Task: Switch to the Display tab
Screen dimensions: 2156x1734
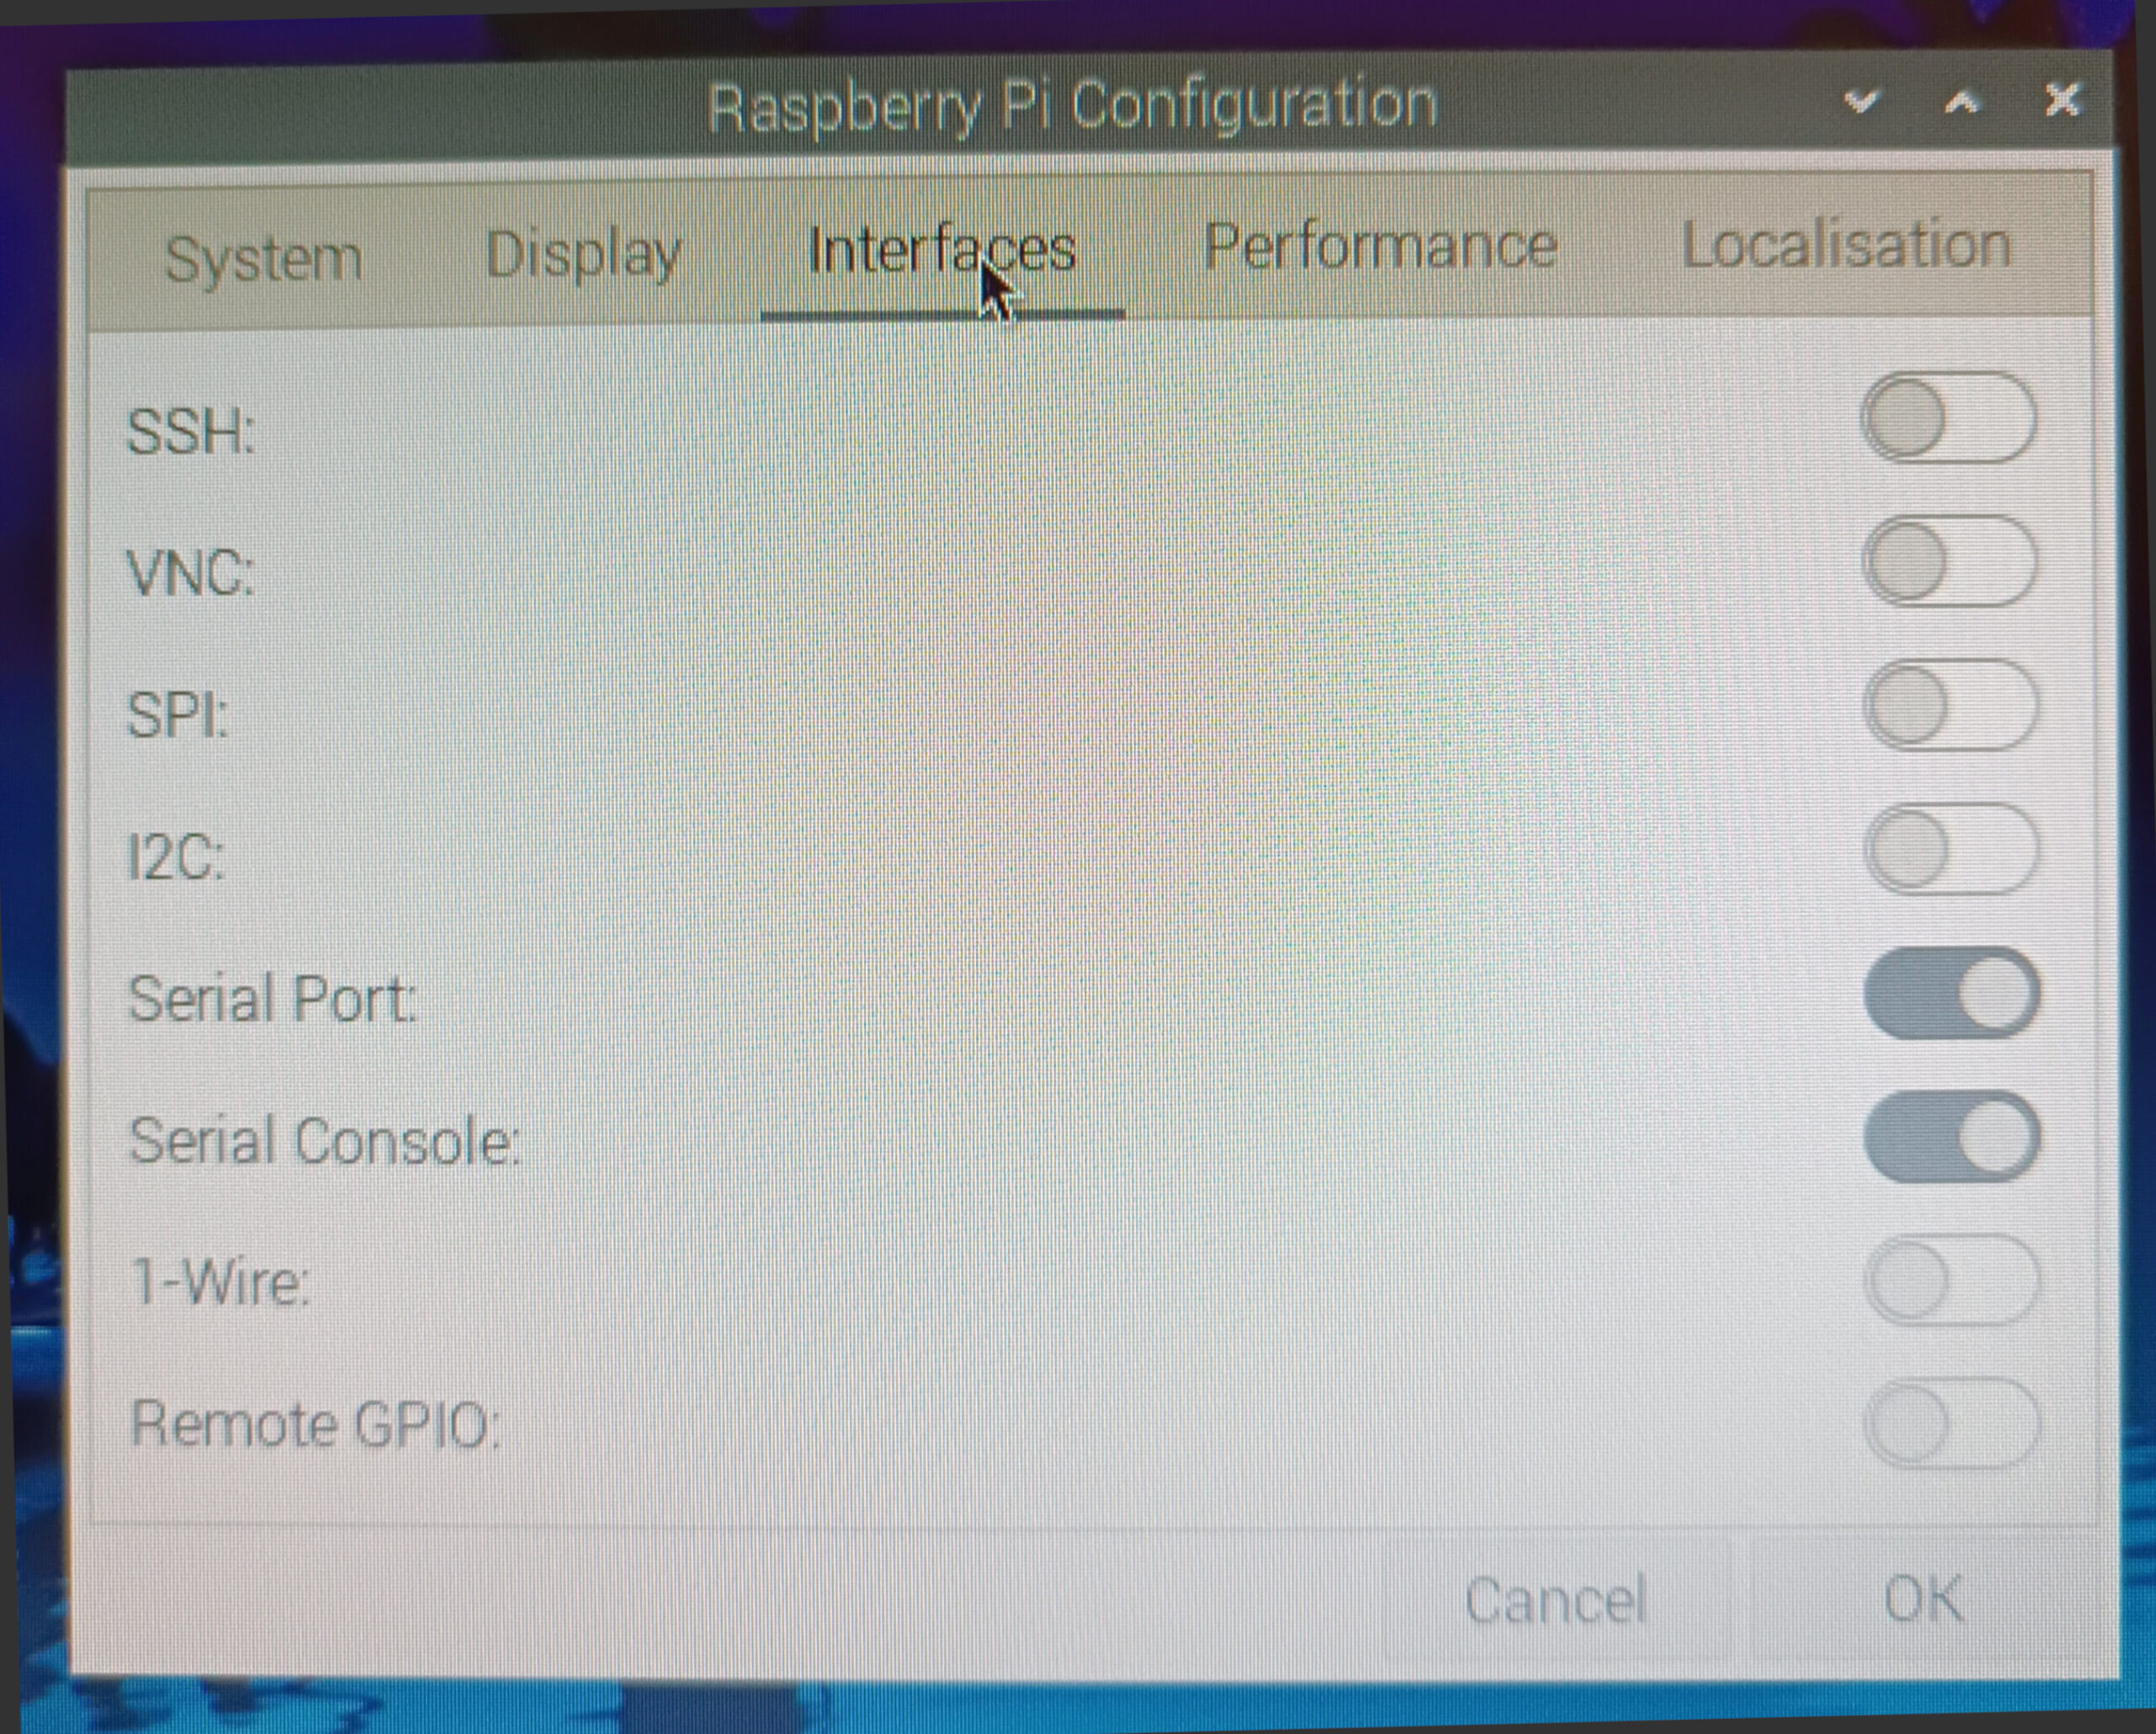Action: [583, 254]
